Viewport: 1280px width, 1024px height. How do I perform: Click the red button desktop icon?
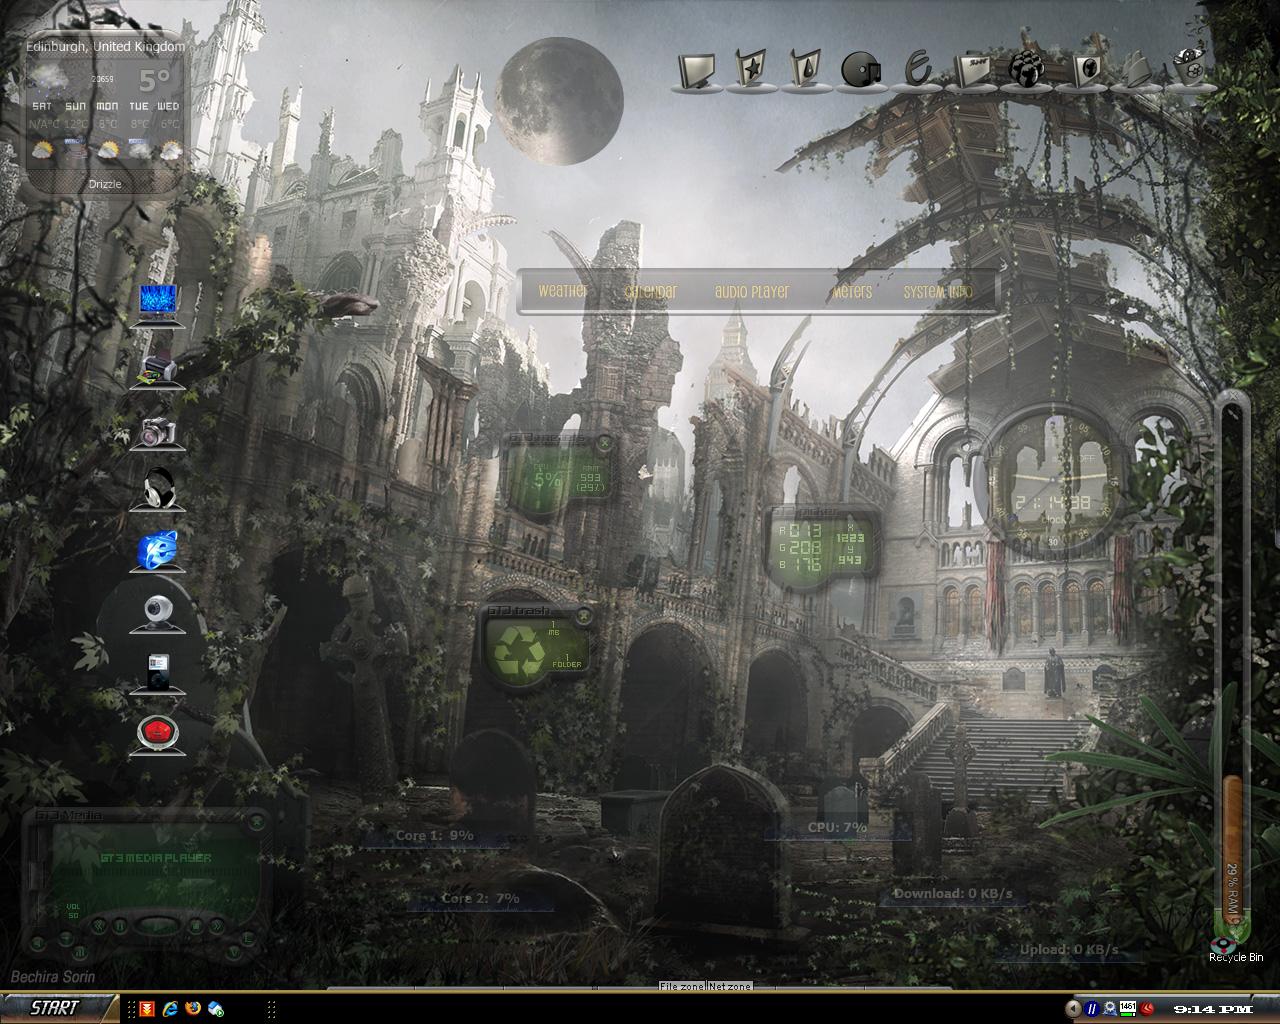tap(158, 735)
